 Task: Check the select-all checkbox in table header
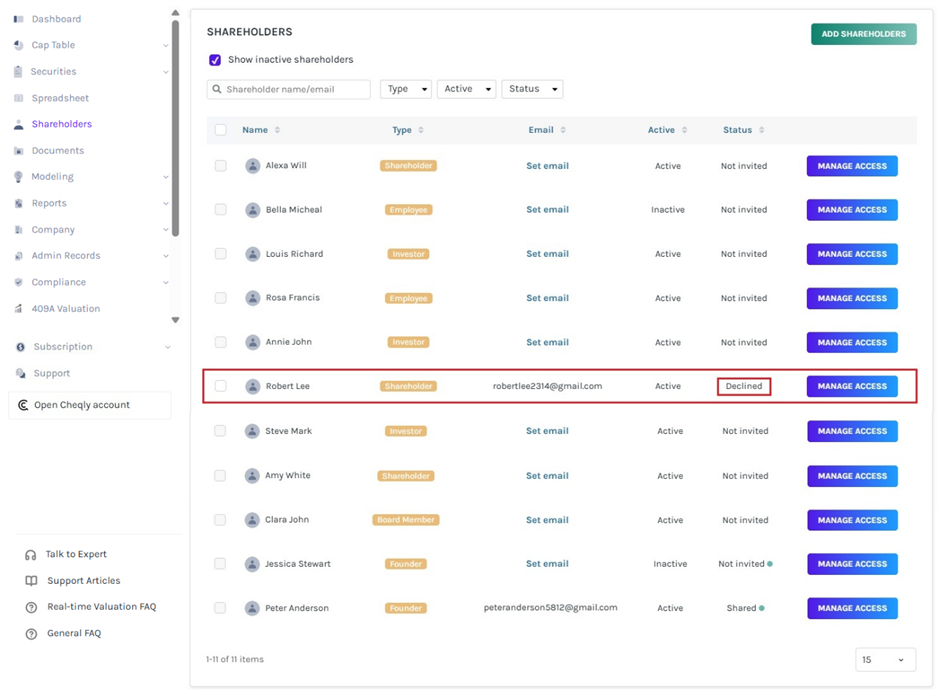point(221,130)
